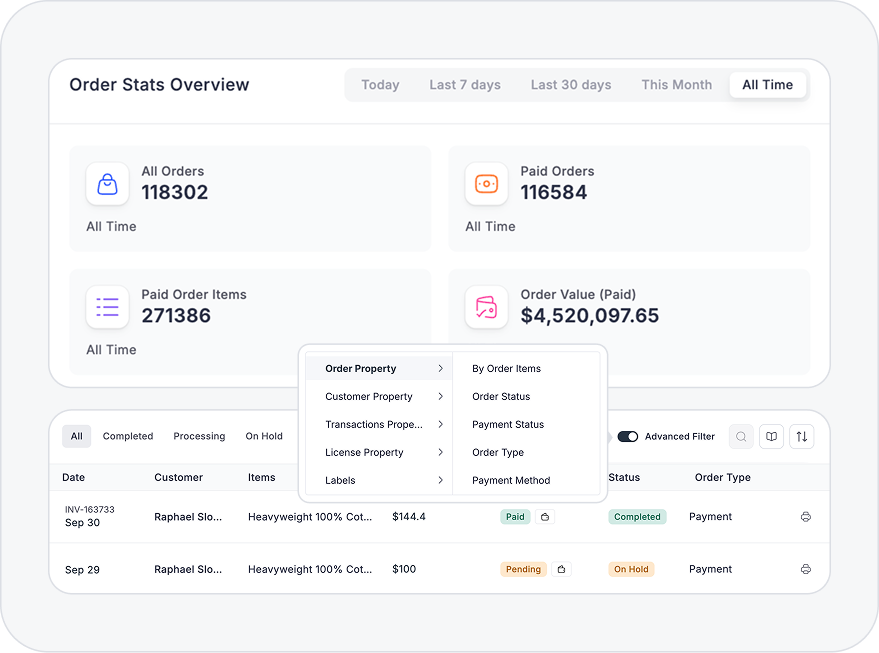Print the Sep 30 order

click(806, 517)
